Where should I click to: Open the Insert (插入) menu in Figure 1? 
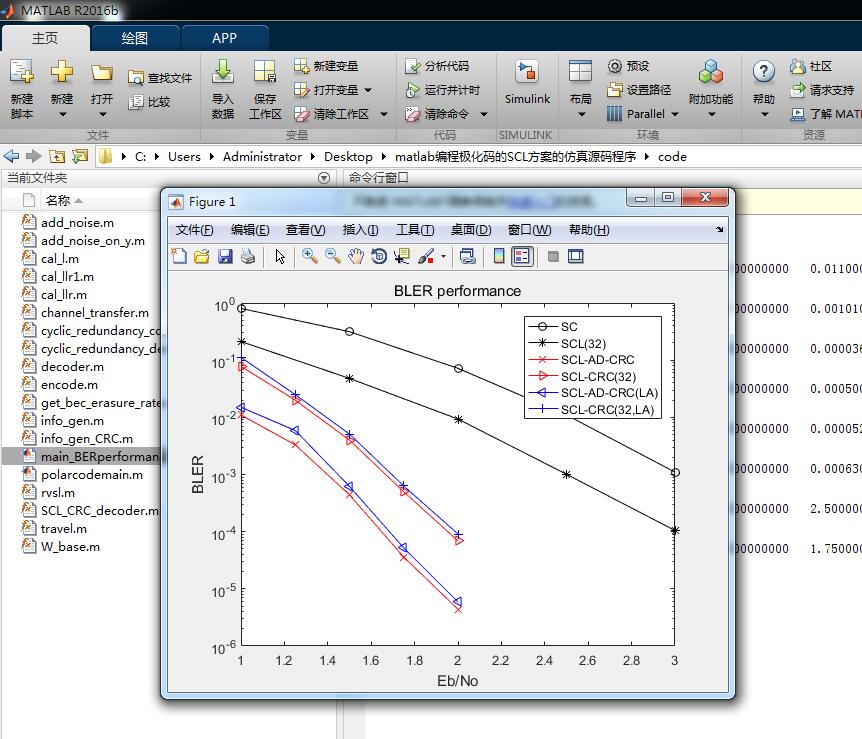[360, 230]
